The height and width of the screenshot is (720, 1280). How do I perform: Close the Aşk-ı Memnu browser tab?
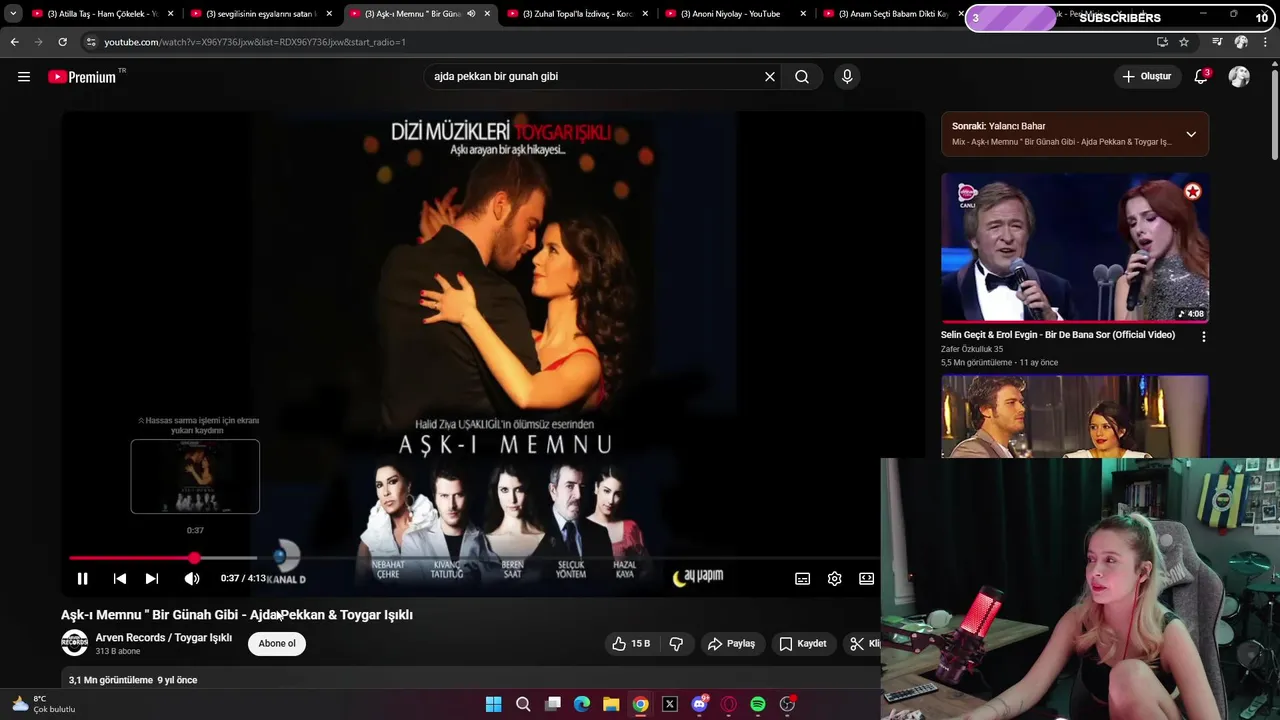point(487,14)
